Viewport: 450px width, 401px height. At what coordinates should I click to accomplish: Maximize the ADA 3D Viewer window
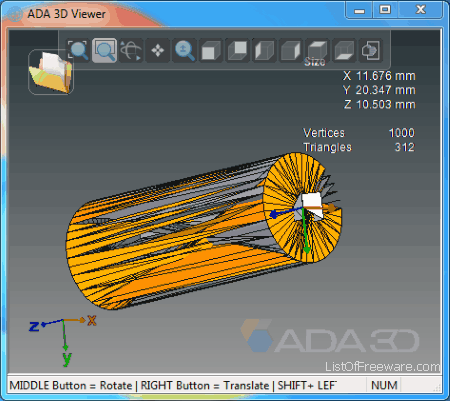(x=385, y=10)
